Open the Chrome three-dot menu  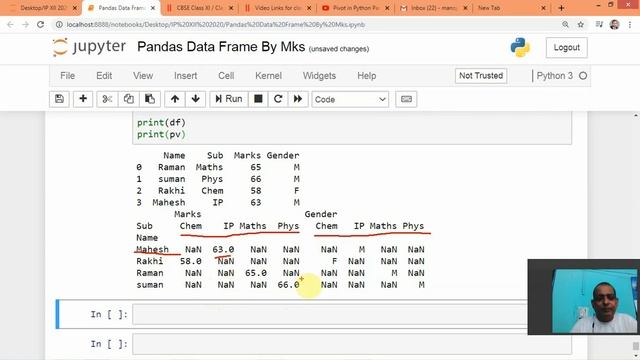(x=630, y=24)
